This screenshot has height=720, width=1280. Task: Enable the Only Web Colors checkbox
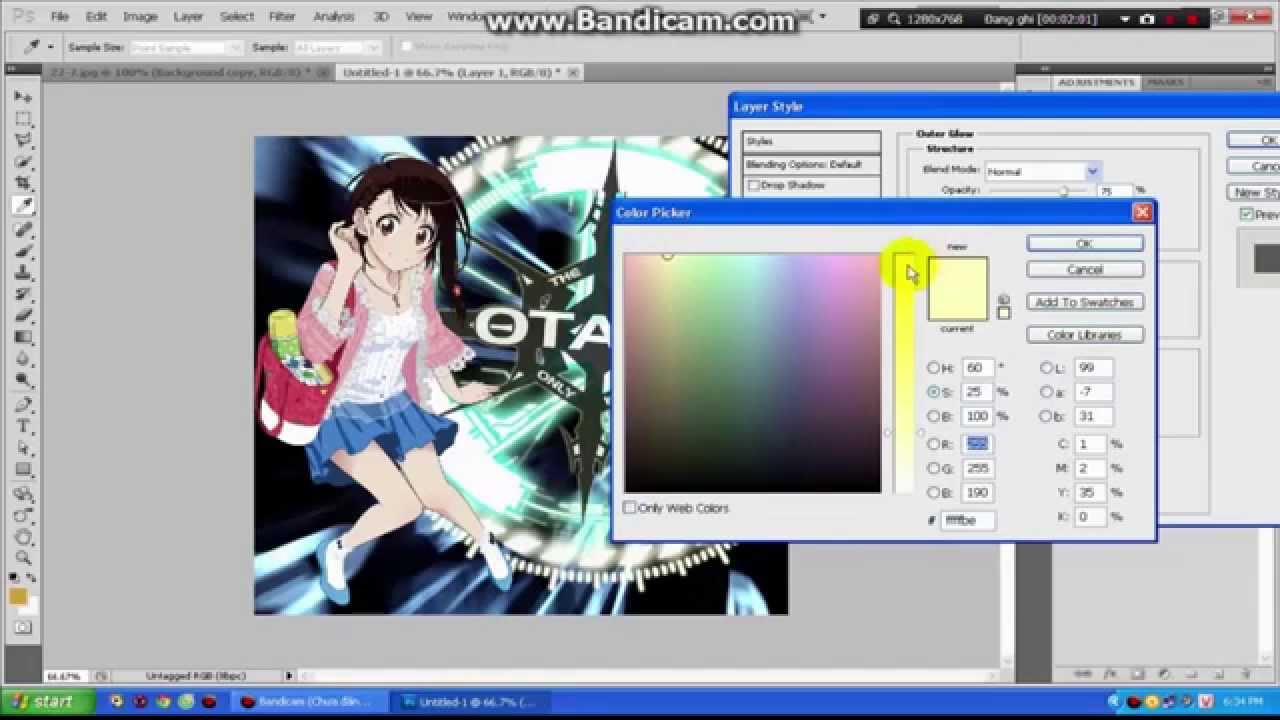pos(630,508)
